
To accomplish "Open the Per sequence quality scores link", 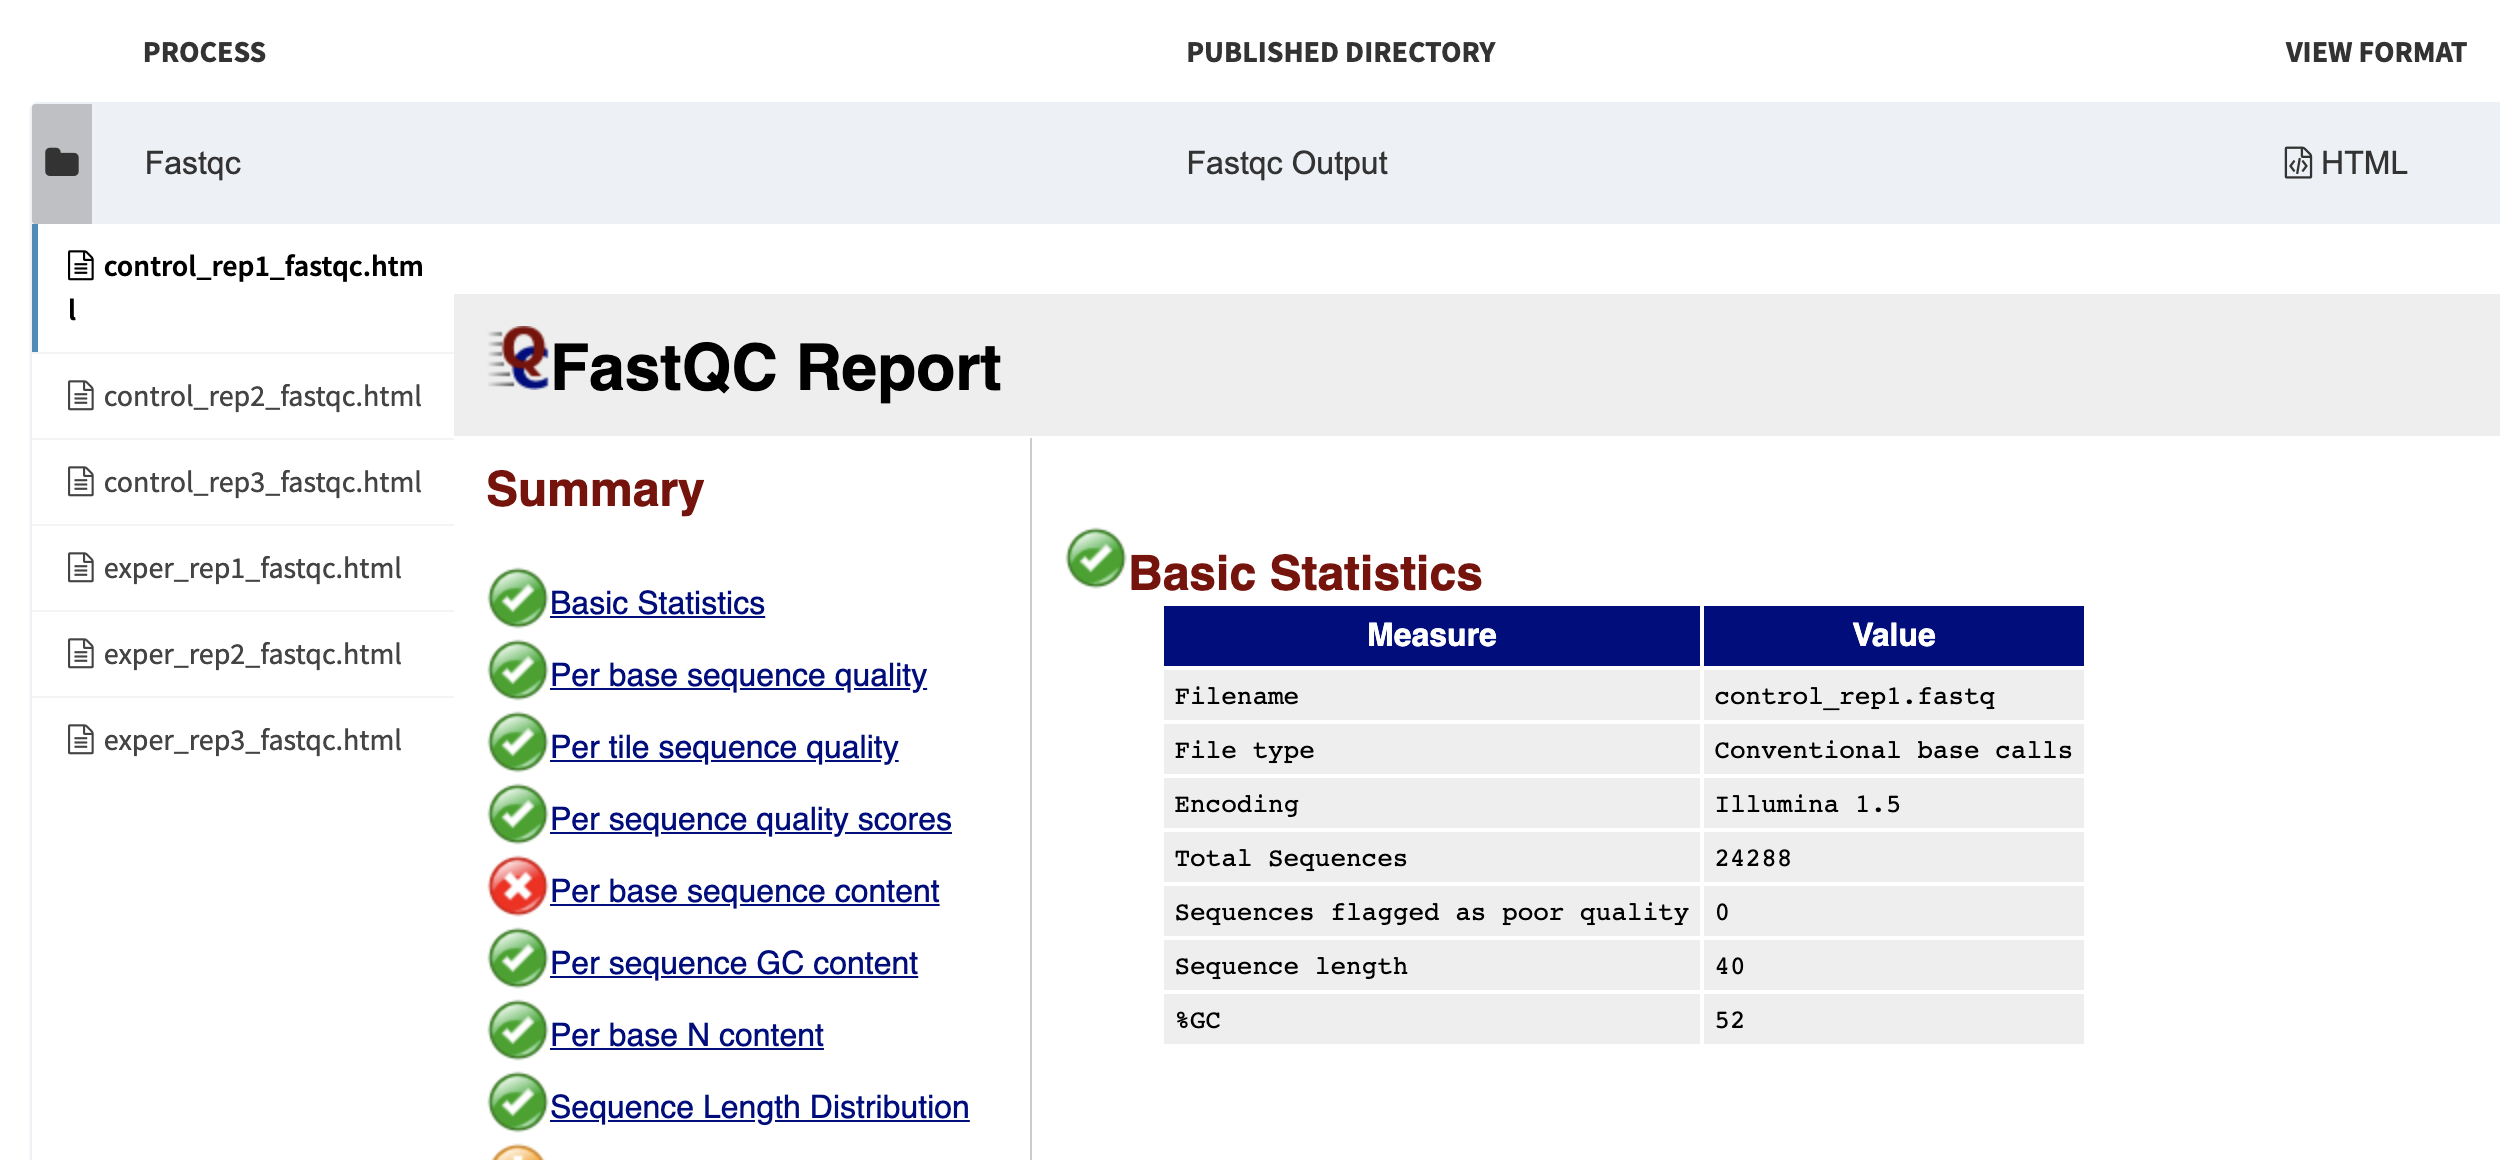I will (x=750, y=819).
